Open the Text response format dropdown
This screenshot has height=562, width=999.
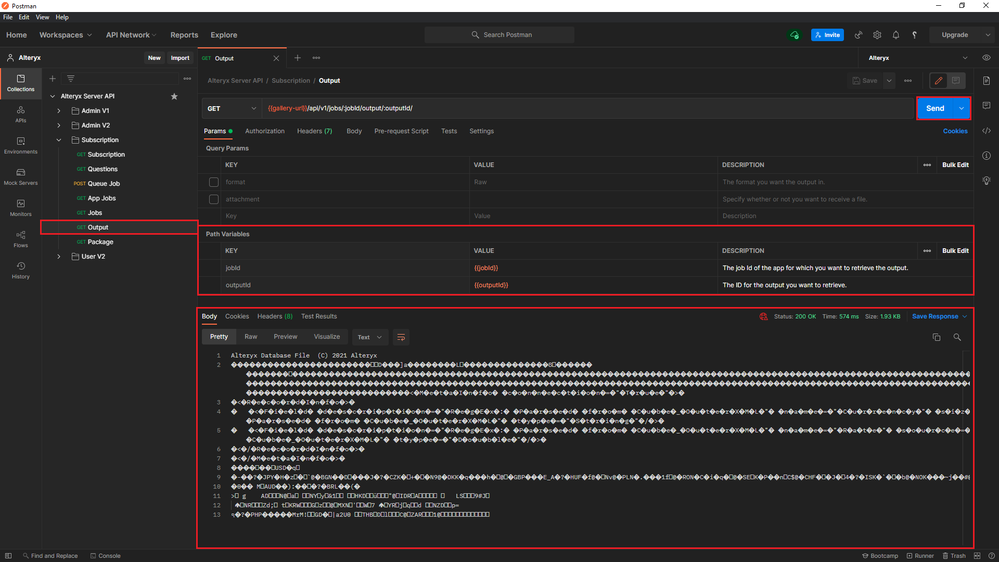pos(370,337)
